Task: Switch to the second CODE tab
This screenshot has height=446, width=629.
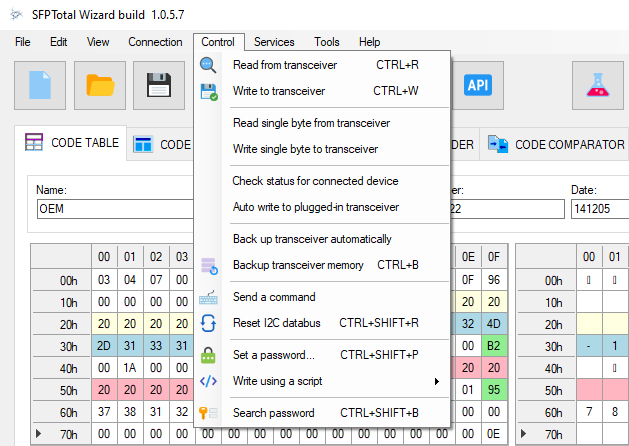Action: tap(162, 144)
